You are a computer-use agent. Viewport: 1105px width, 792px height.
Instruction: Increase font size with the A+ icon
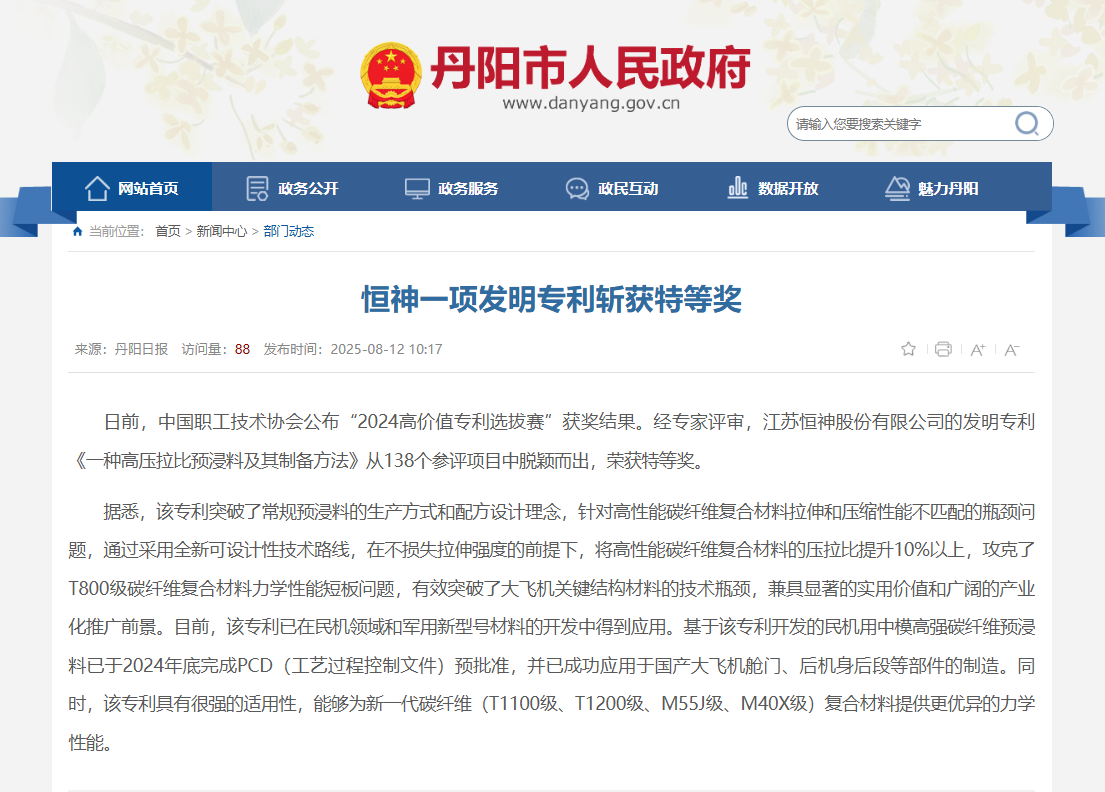tap(977, 349)
